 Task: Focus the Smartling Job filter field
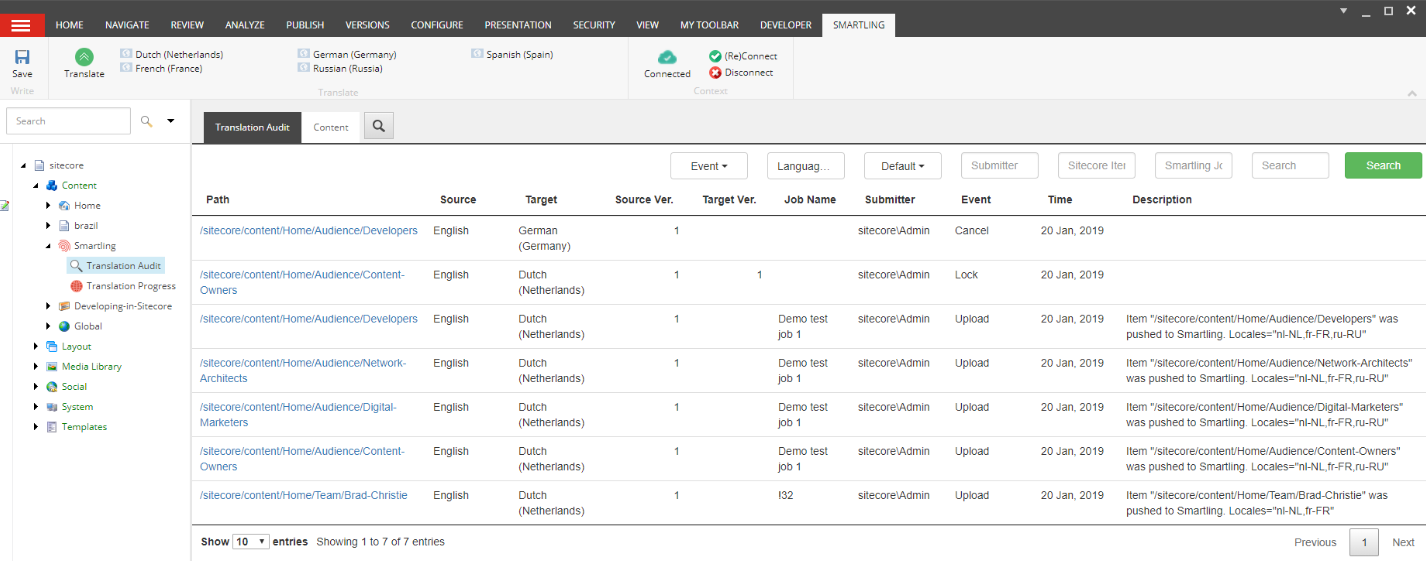pos(1194,166)
